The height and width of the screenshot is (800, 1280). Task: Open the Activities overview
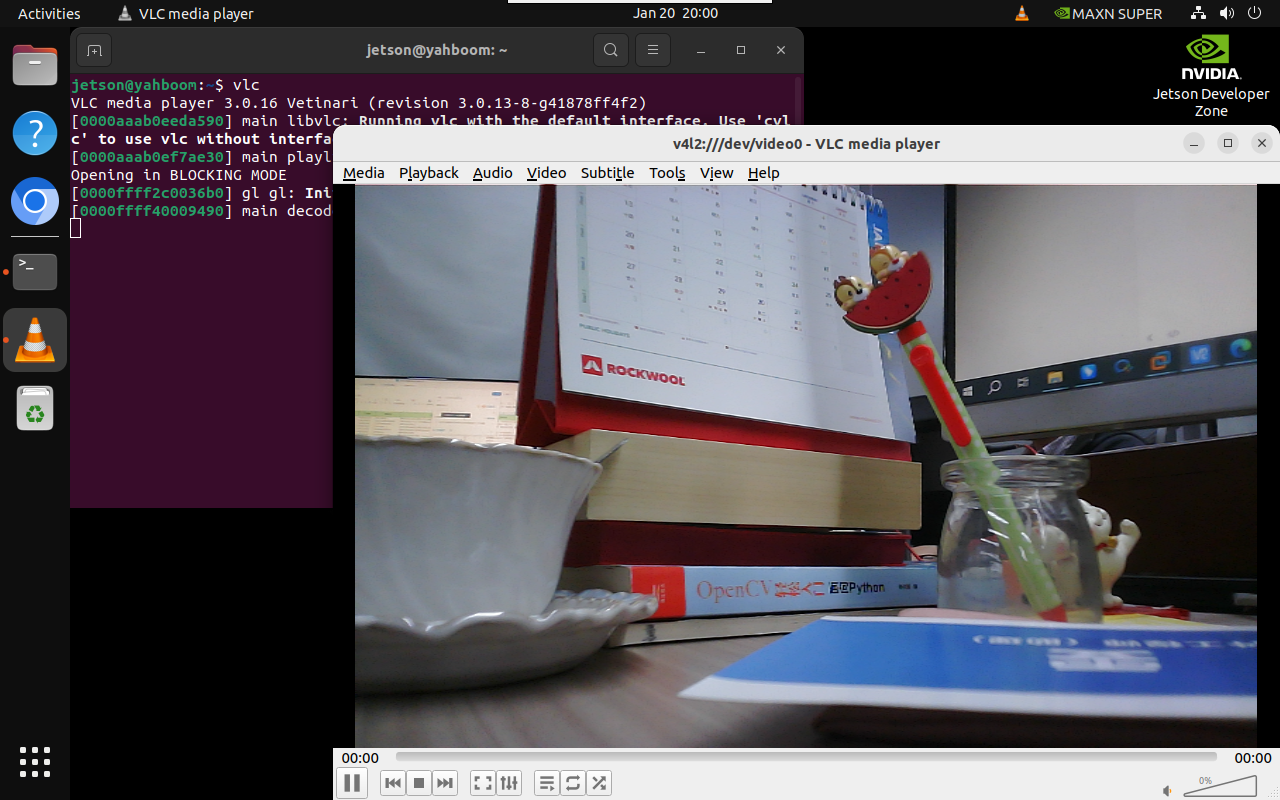(x=49, y=14)
